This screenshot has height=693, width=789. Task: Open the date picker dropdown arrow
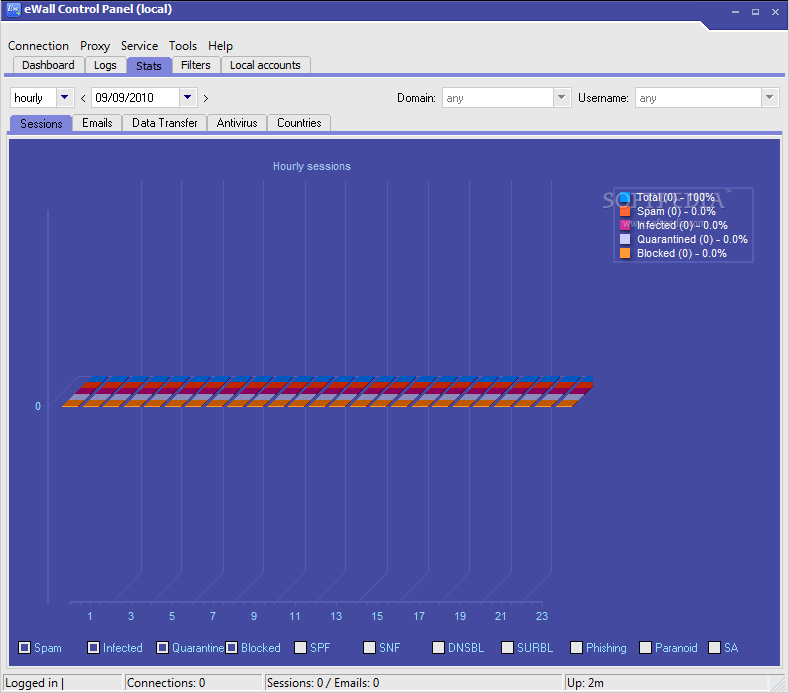click(x=188, y=97)
